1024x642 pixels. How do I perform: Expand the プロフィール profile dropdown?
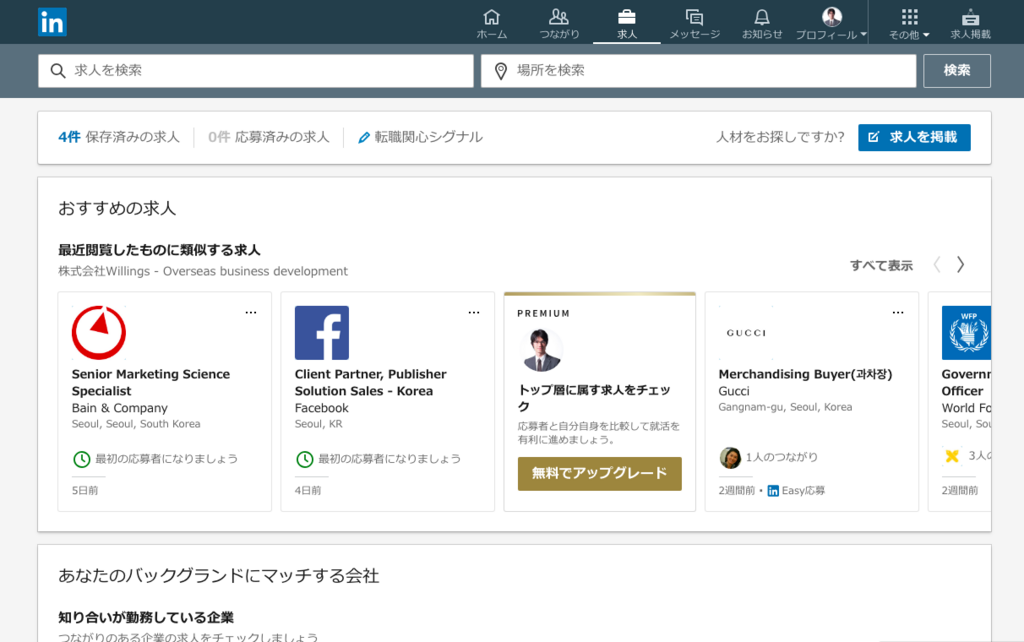click(x=831, y=24)
